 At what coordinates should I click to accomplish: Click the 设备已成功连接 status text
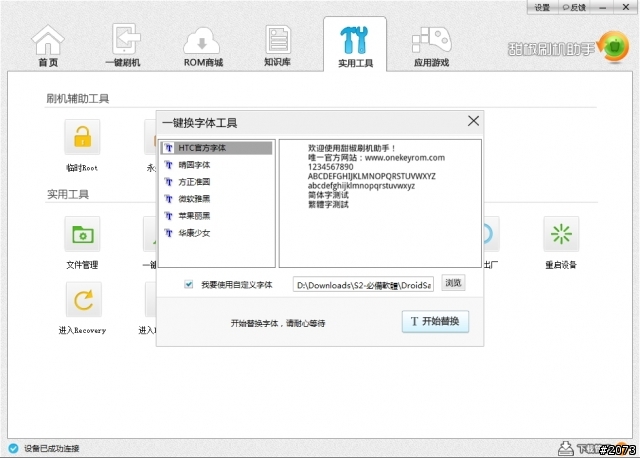51,449
